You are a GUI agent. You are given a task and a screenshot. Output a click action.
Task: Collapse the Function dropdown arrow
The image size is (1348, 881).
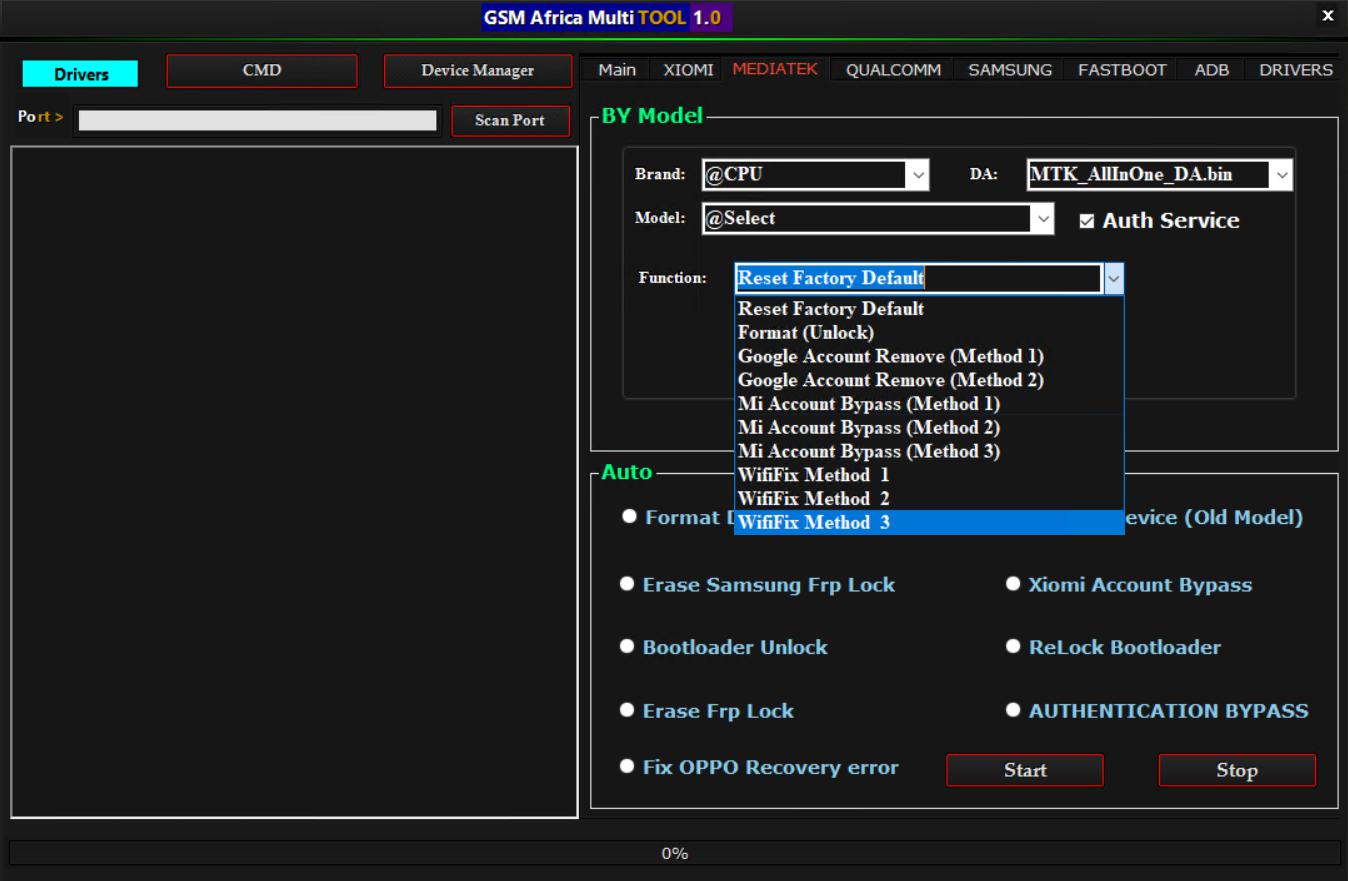(1114, 279)
